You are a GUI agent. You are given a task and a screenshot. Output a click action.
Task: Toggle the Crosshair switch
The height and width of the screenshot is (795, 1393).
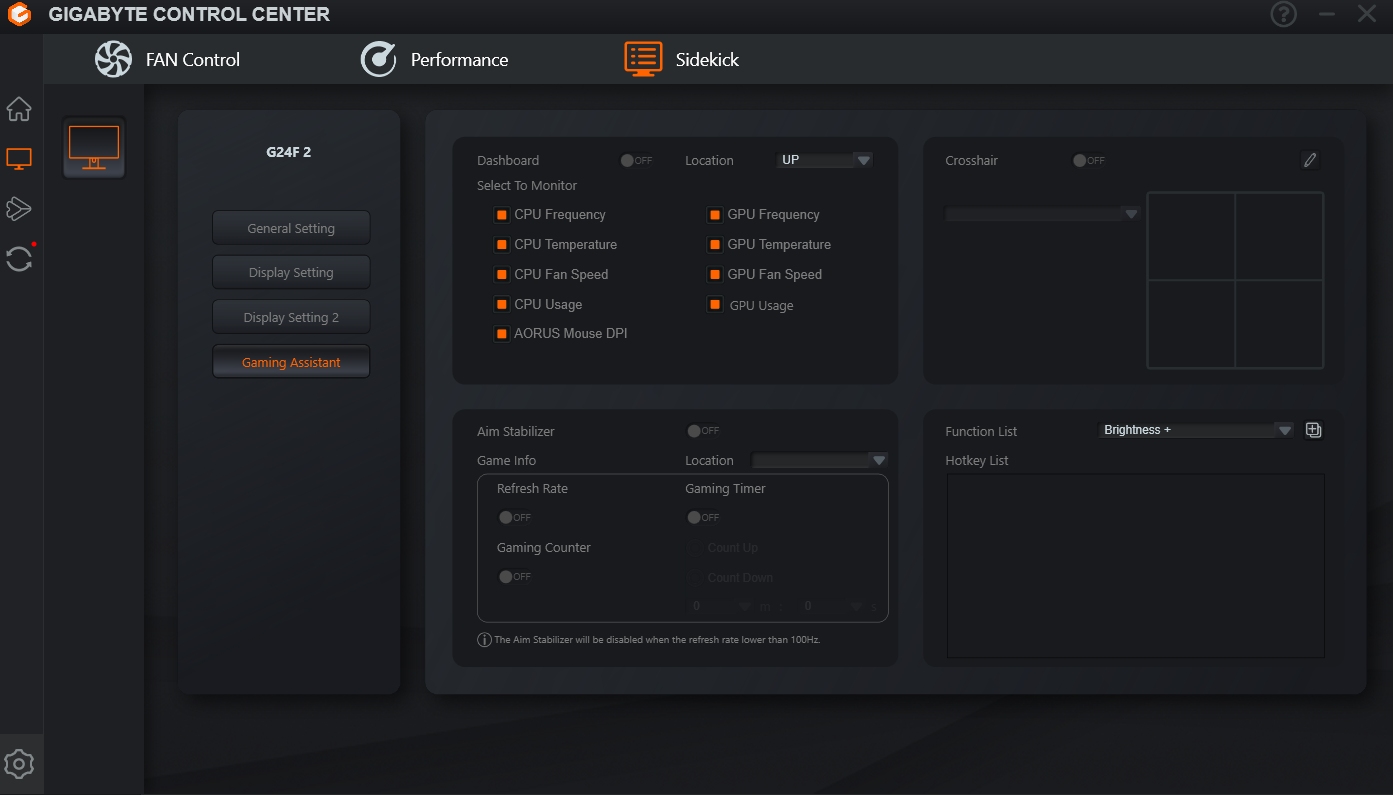coord(1089,160)
